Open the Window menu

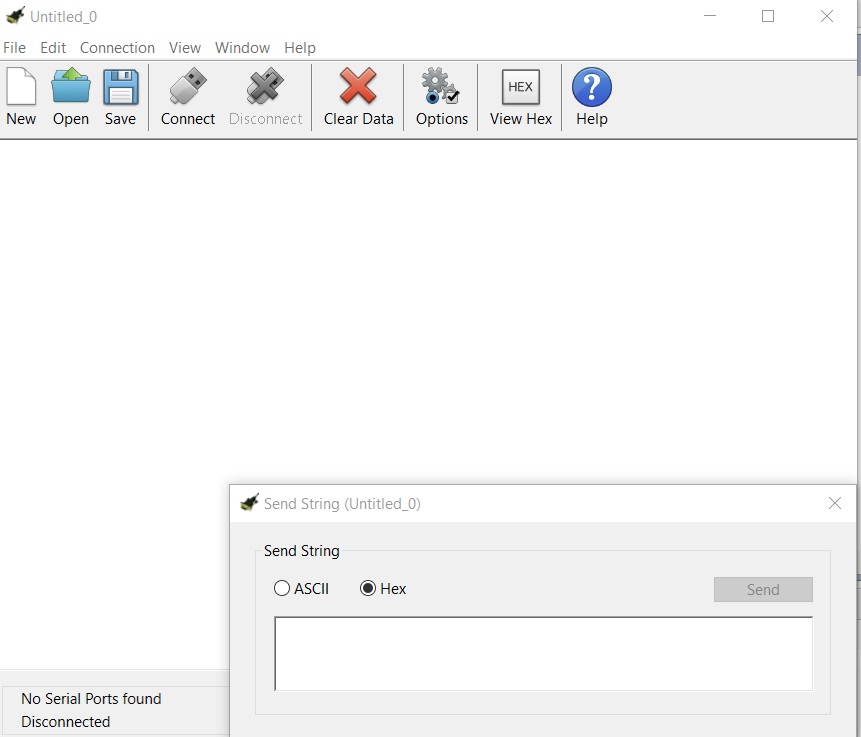point(242,48)
